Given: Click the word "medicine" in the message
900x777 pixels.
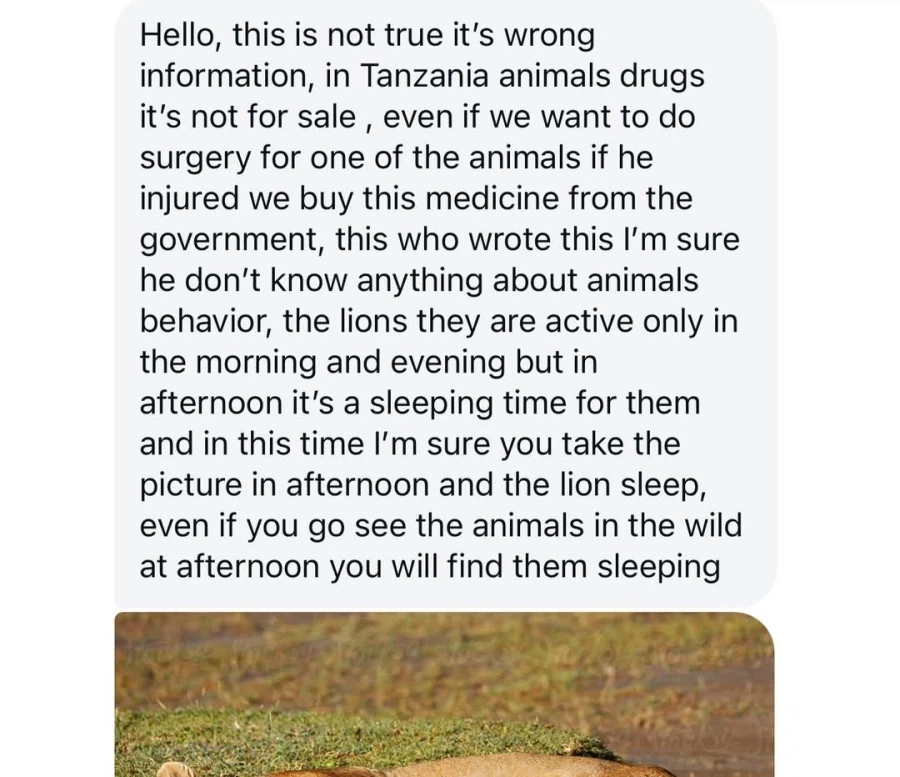Looking at the screenshot, I should [x=516, y=199].
